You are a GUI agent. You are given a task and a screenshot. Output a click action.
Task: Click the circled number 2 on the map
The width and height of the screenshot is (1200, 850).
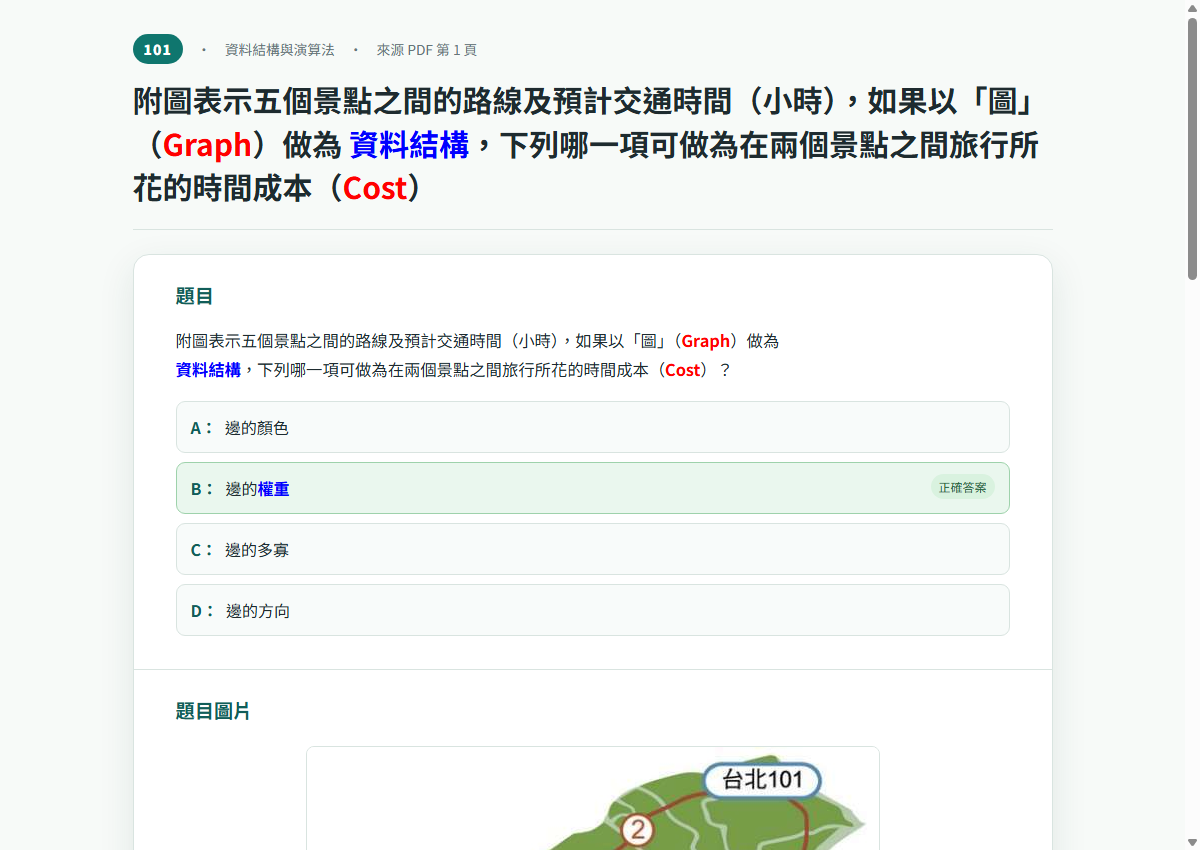(x=637, y=830)
